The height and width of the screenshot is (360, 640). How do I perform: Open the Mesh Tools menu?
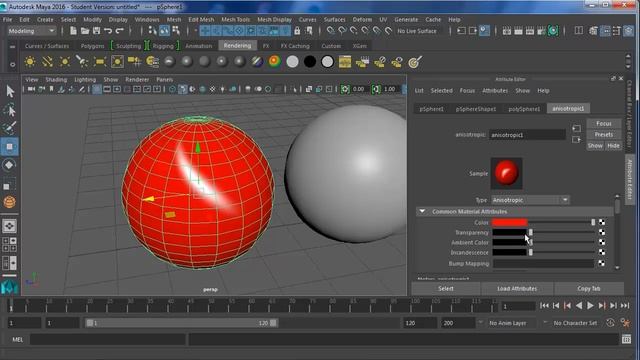pos(236,20)
